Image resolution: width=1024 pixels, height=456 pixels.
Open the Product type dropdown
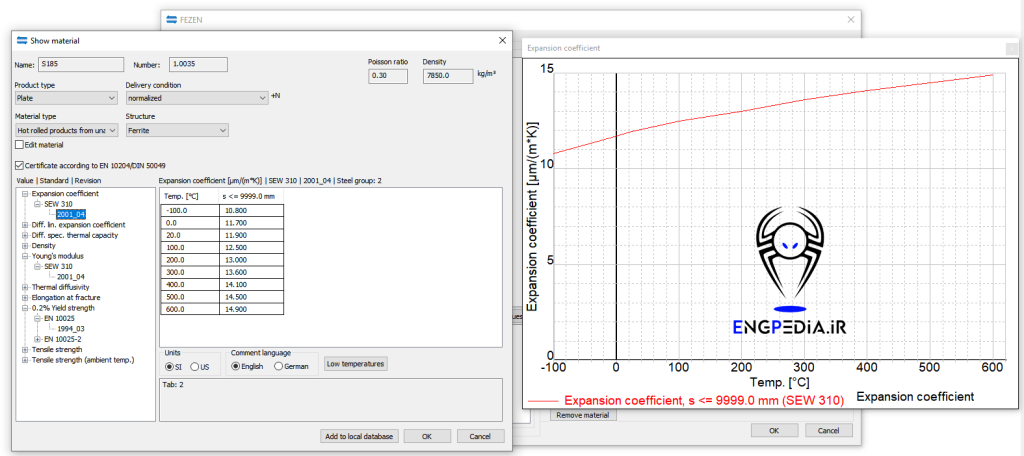(x=66, y=98)
